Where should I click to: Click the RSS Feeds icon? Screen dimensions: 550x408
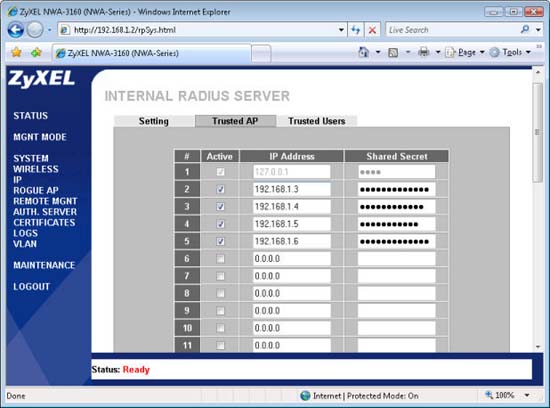393,53
